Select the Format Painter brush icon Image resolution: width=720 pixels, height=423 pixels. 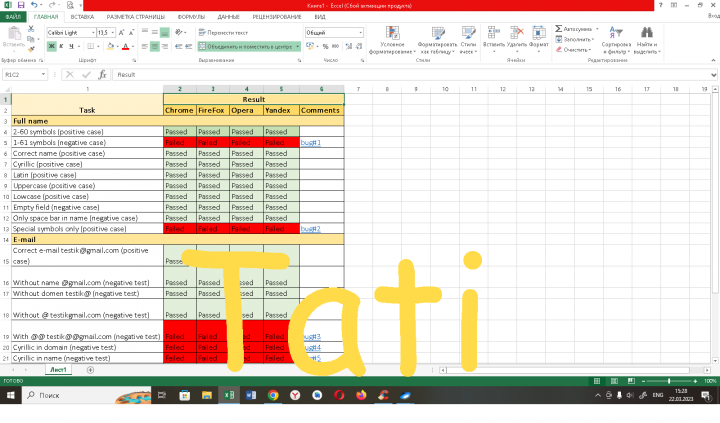[x=31, y=49]
